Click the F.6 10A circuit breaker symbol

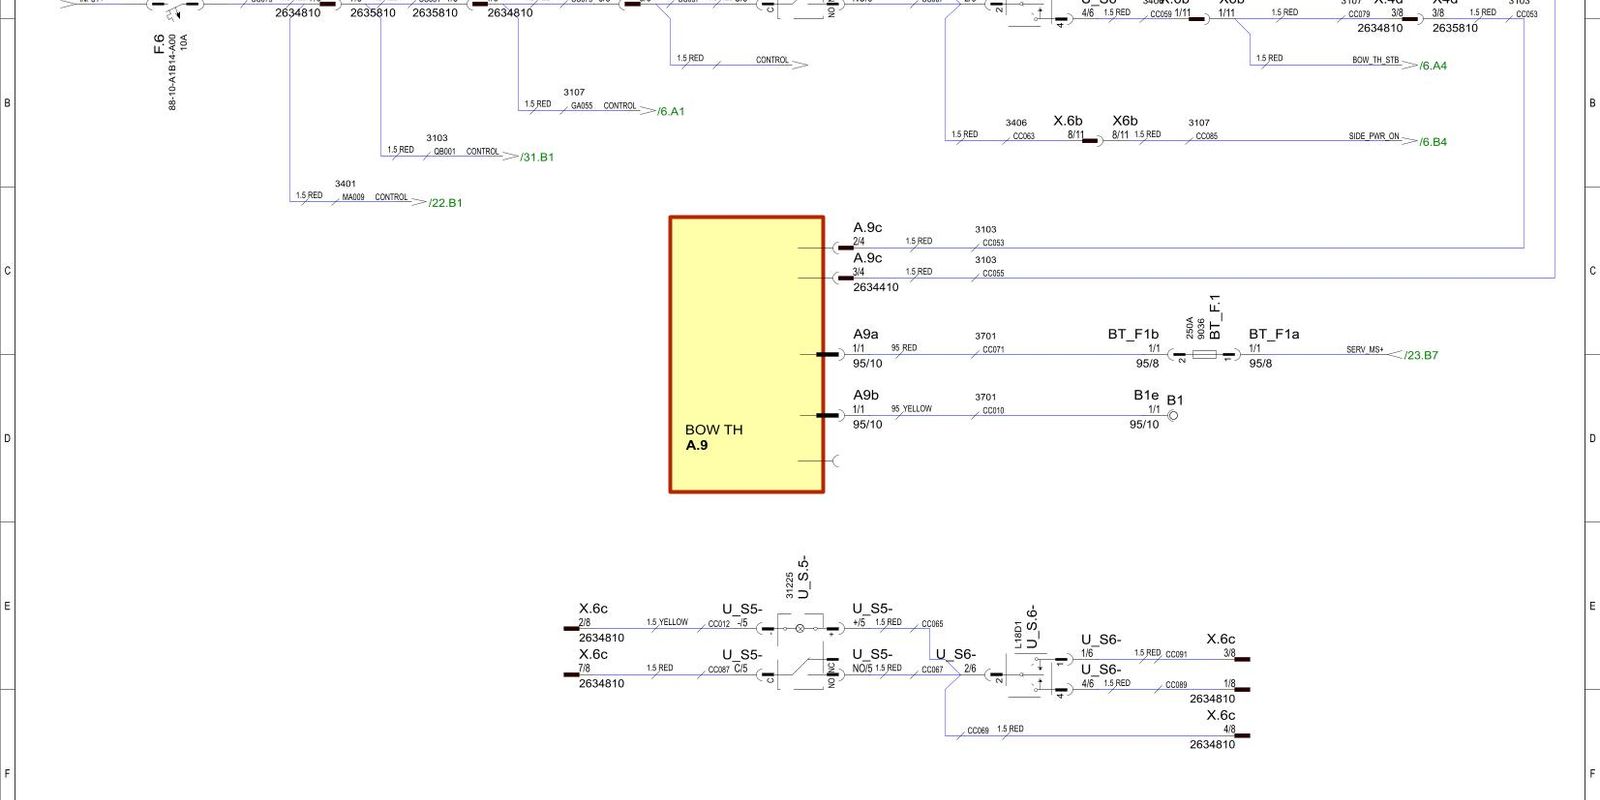pos(175,8)
